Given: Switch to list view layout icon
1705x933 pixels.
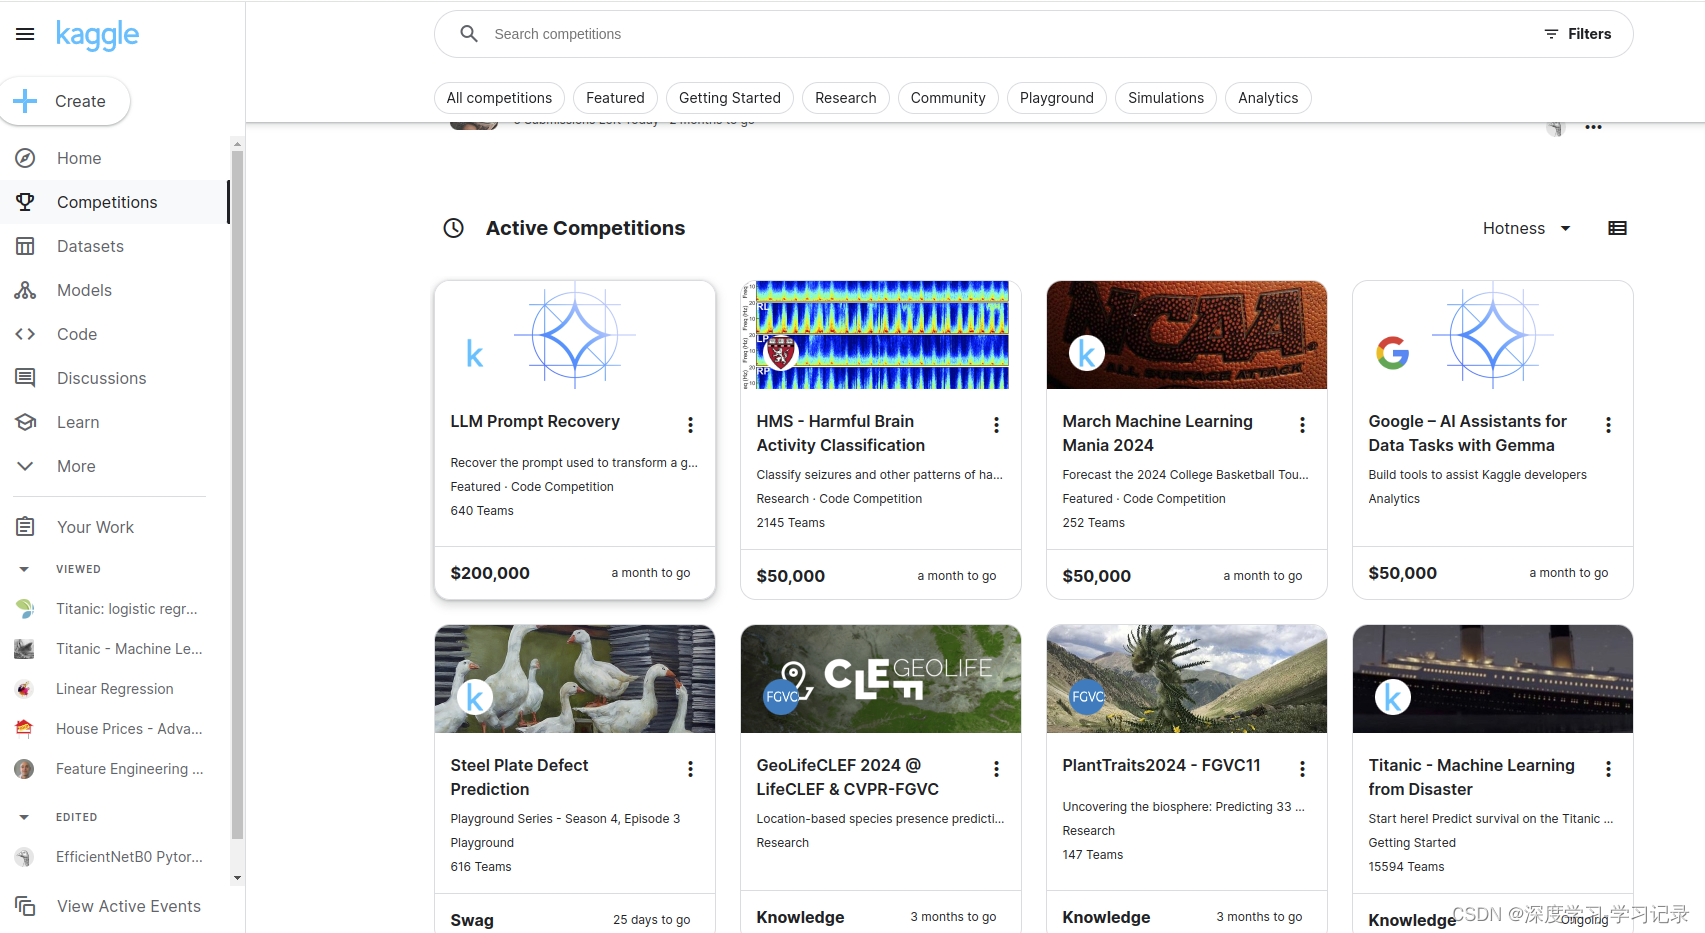Looking at the screenshot, I should click(1617, 228).
